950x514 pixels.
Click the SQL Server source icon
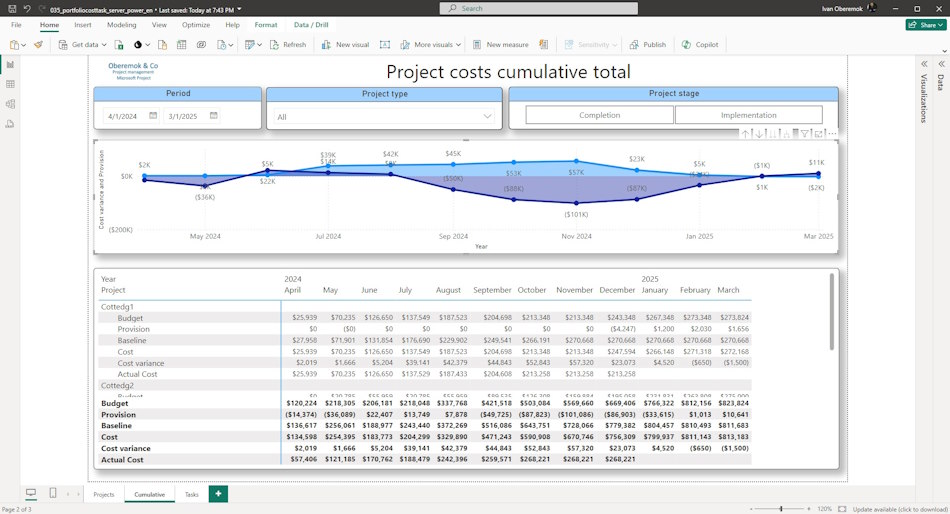coord(162,45)
